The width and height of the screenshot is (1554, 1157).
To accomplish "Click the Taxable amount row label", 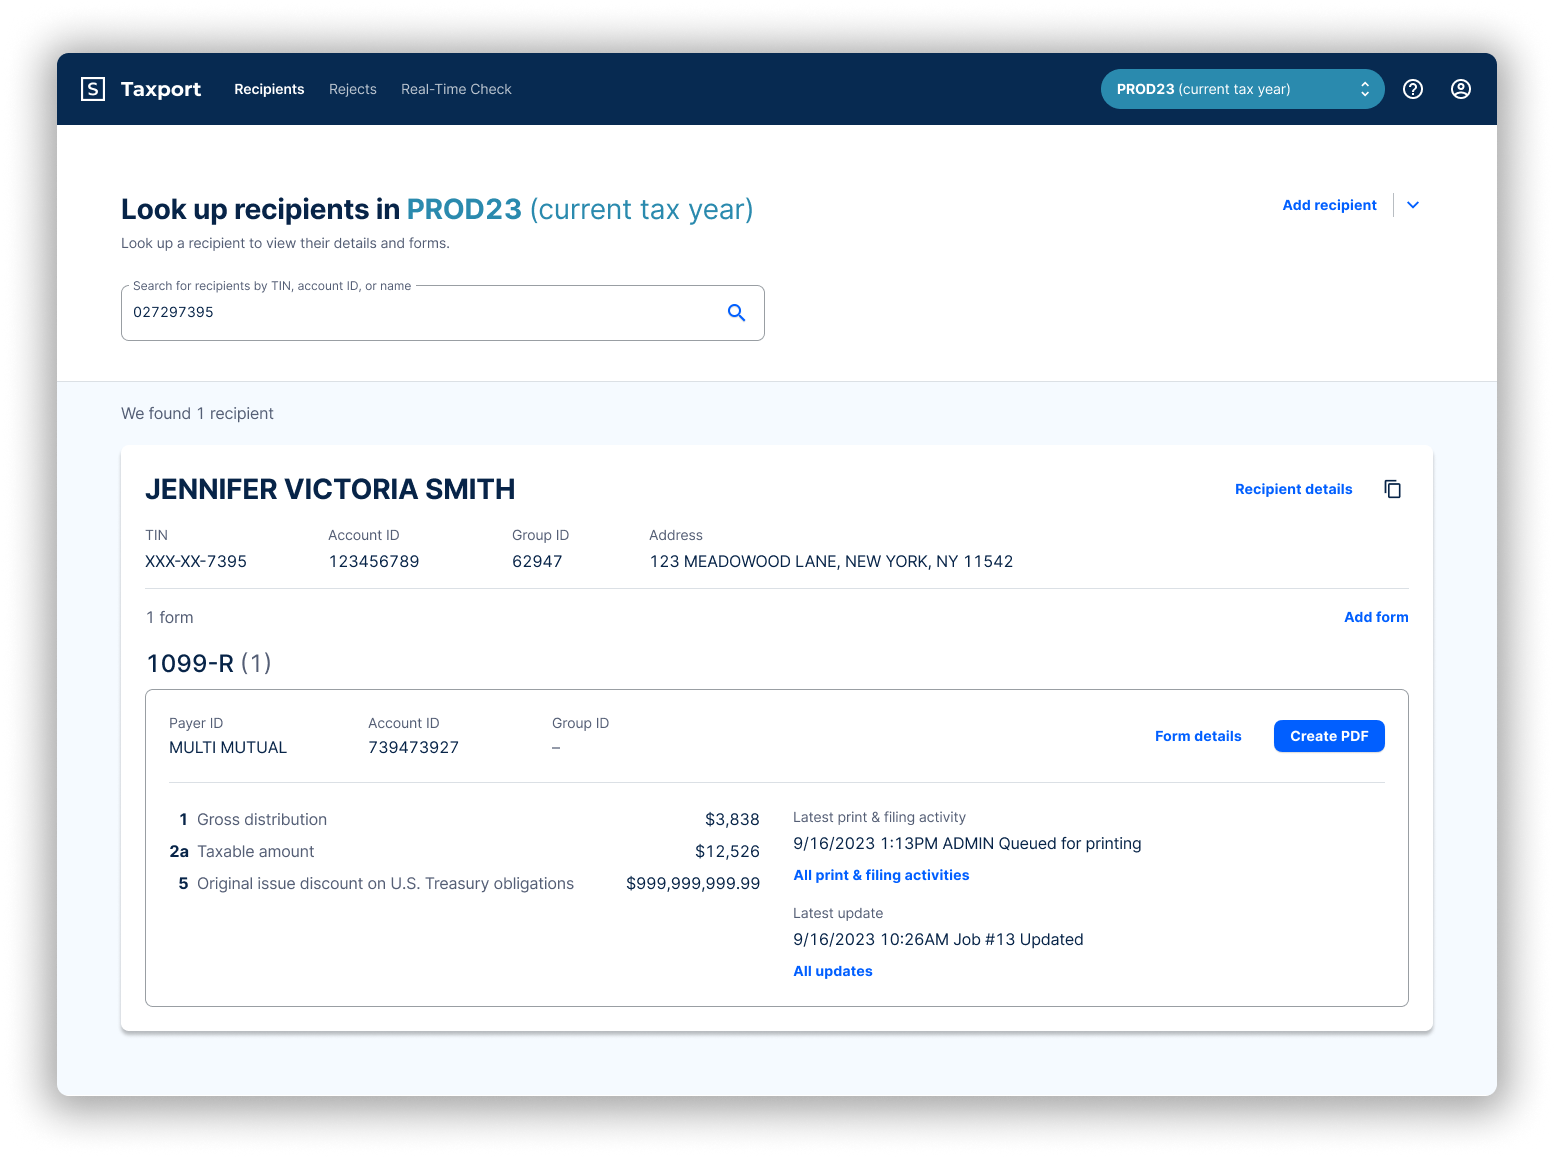I will (255, 851).
